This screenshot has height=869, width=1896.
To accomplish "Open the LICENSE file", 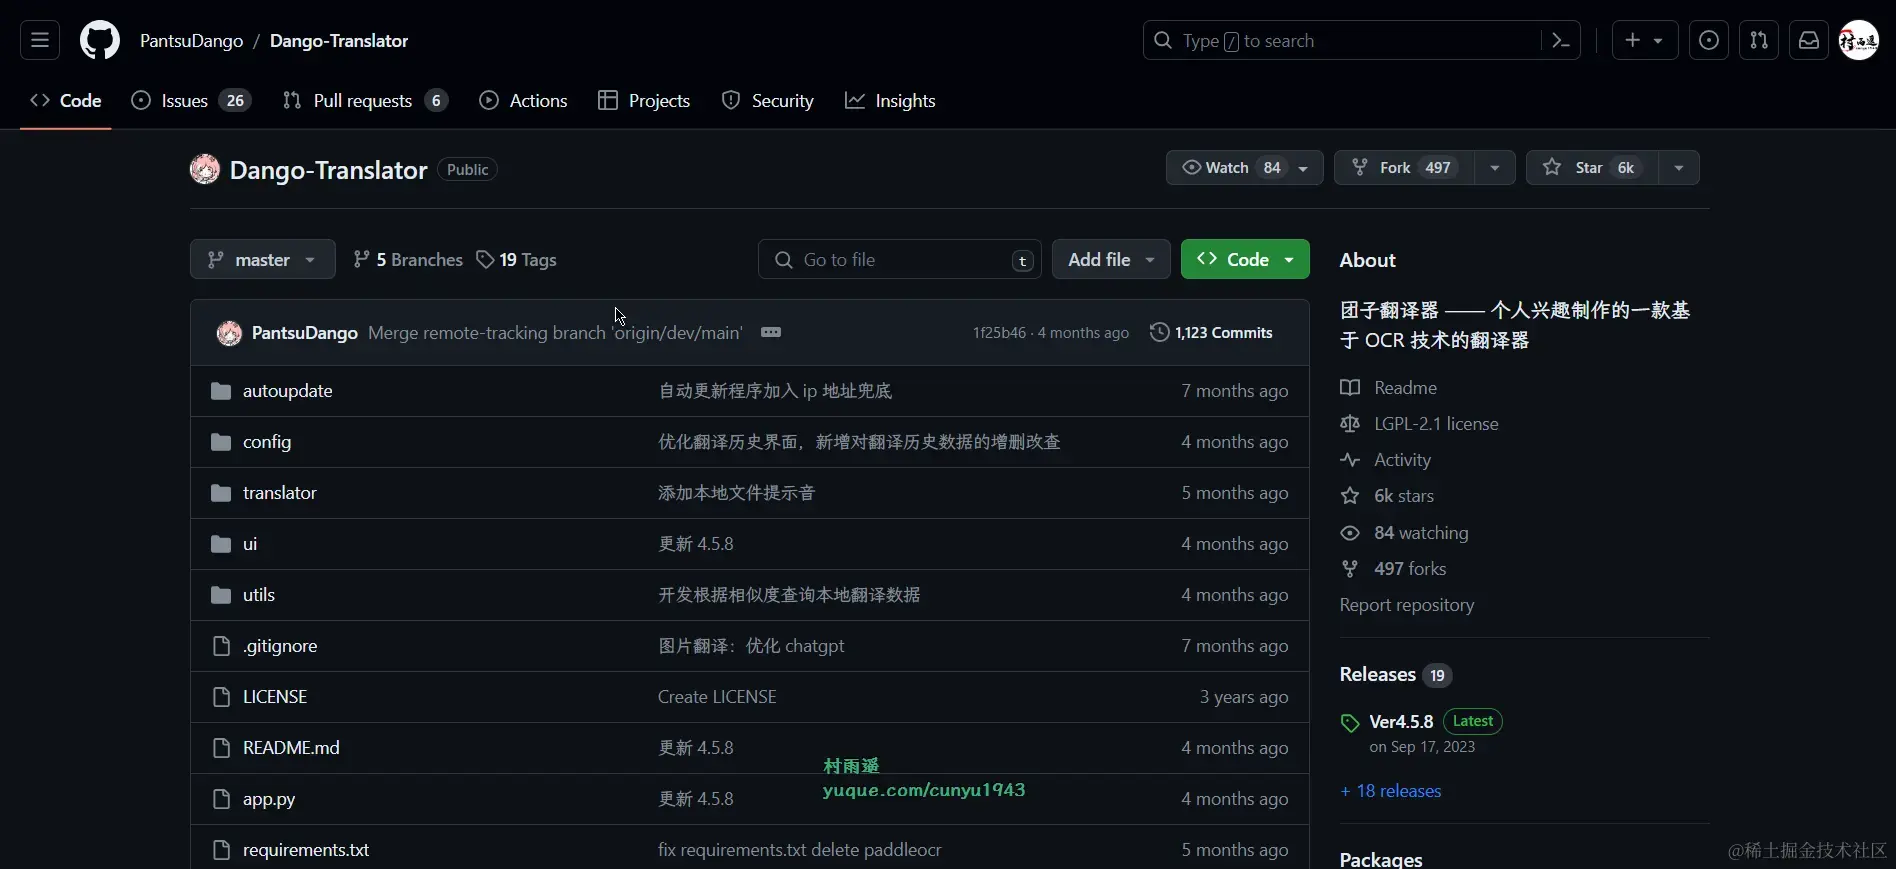I will [x=275, y=697].
